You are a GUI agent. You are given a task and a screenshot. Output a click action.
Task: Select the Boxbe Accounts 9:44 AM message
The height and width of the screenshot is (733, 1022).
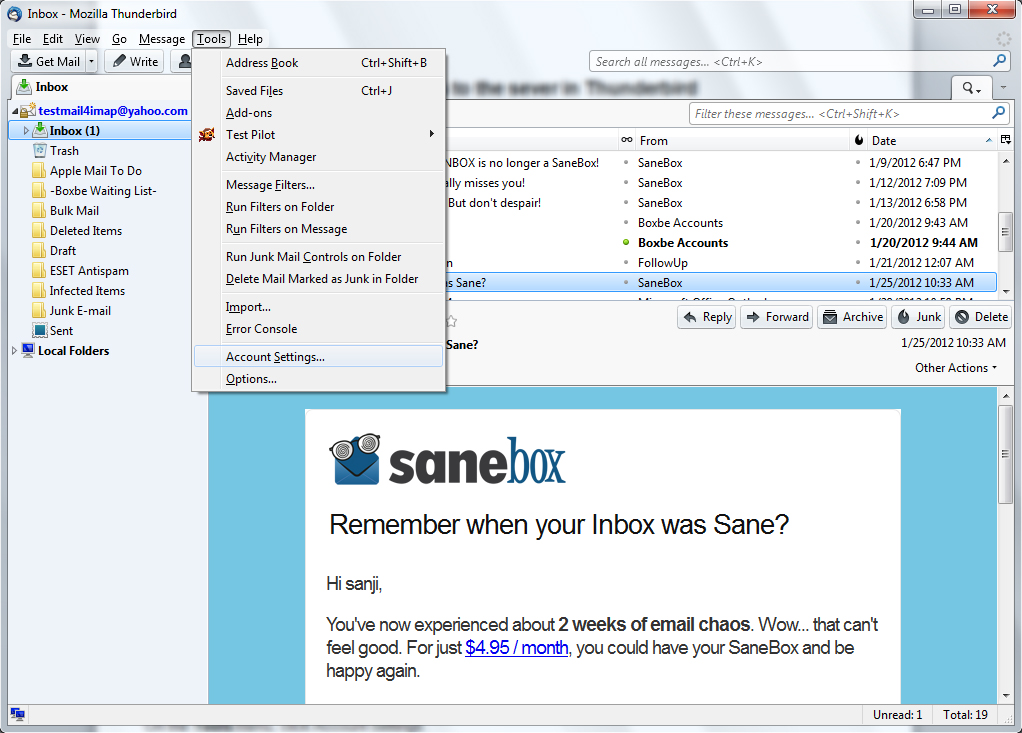(x=722, y=243)
